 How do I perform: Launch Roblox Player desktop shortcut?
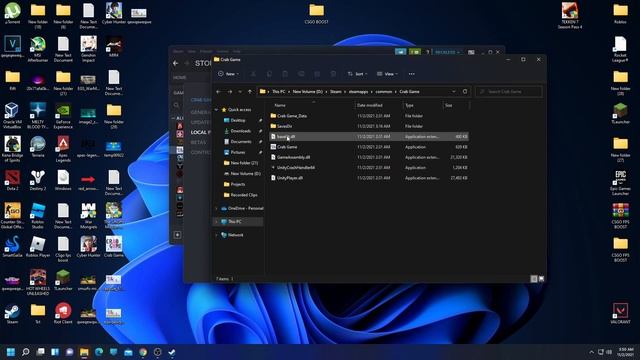(38, 247)
